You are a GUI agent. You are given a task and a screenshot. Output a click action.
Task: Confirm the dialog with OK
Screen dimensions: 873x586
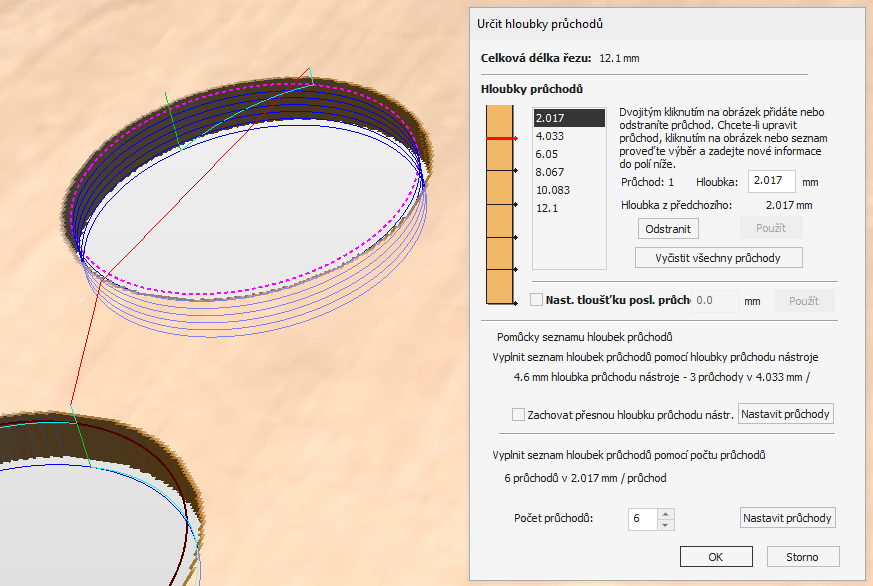pos(715,557)
